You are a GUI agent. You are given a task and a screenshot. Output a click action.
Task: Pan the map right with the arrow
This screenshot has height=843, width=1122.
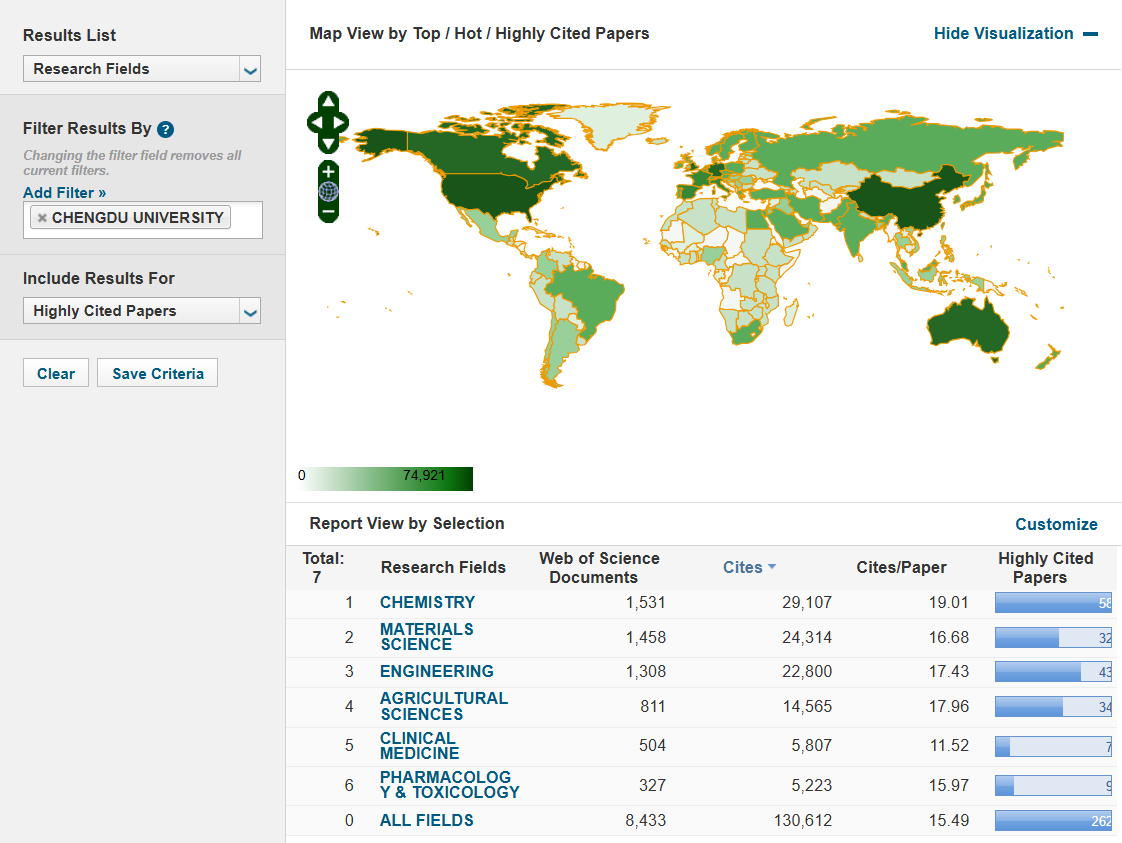pos(341,123)
